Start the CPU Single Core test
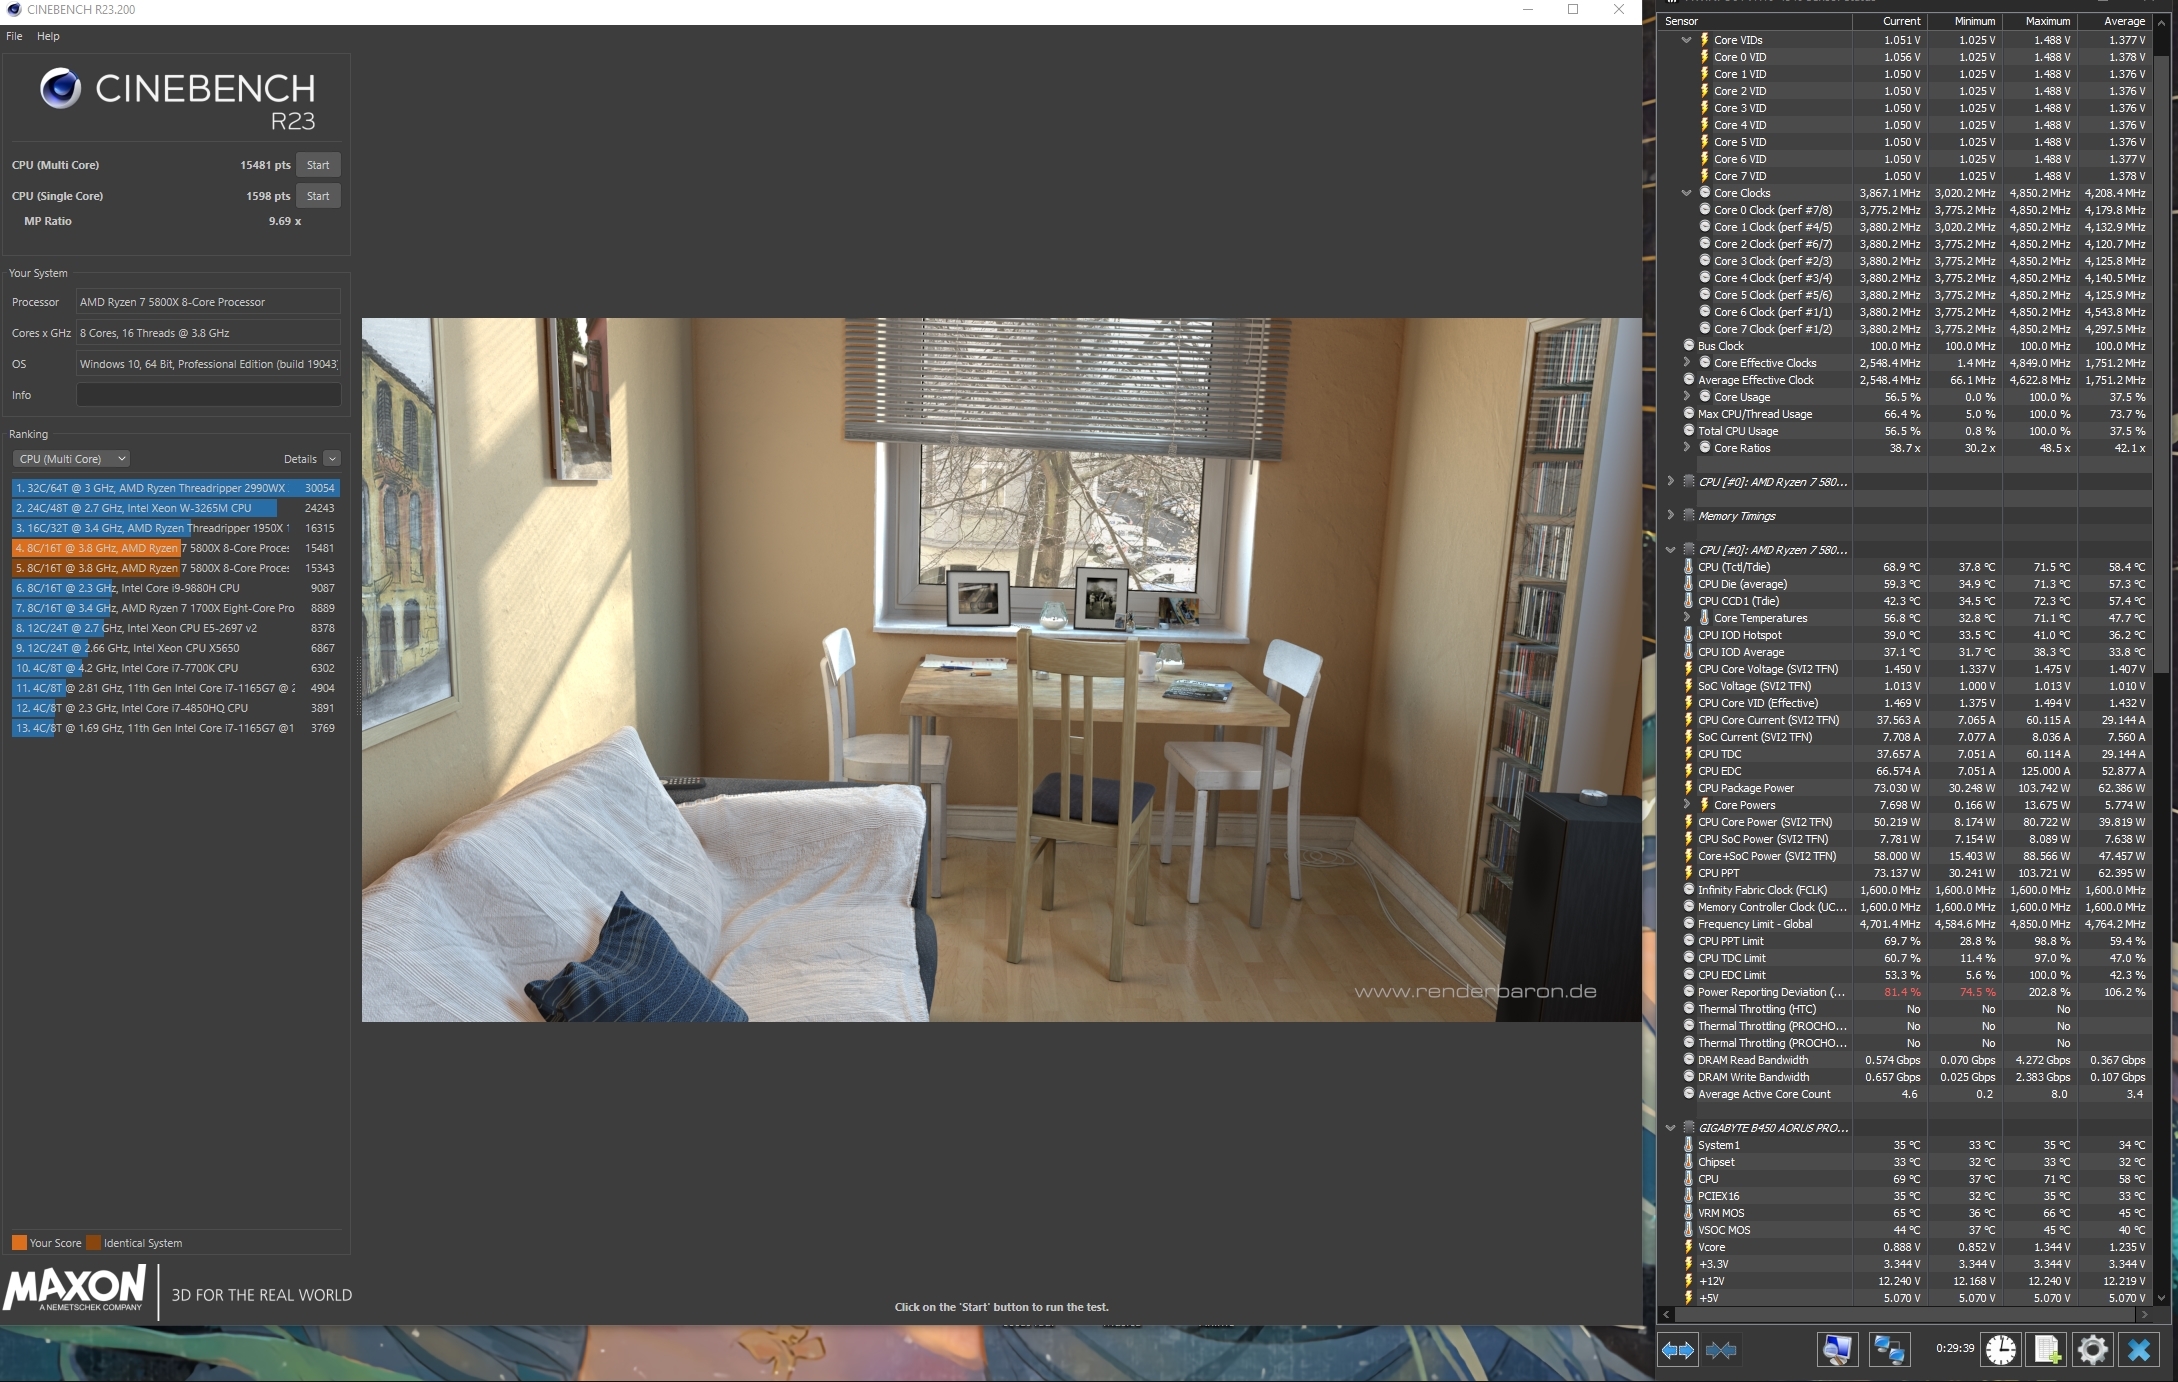Viewport: 2178px width, 1382px height. pos(318,196)
